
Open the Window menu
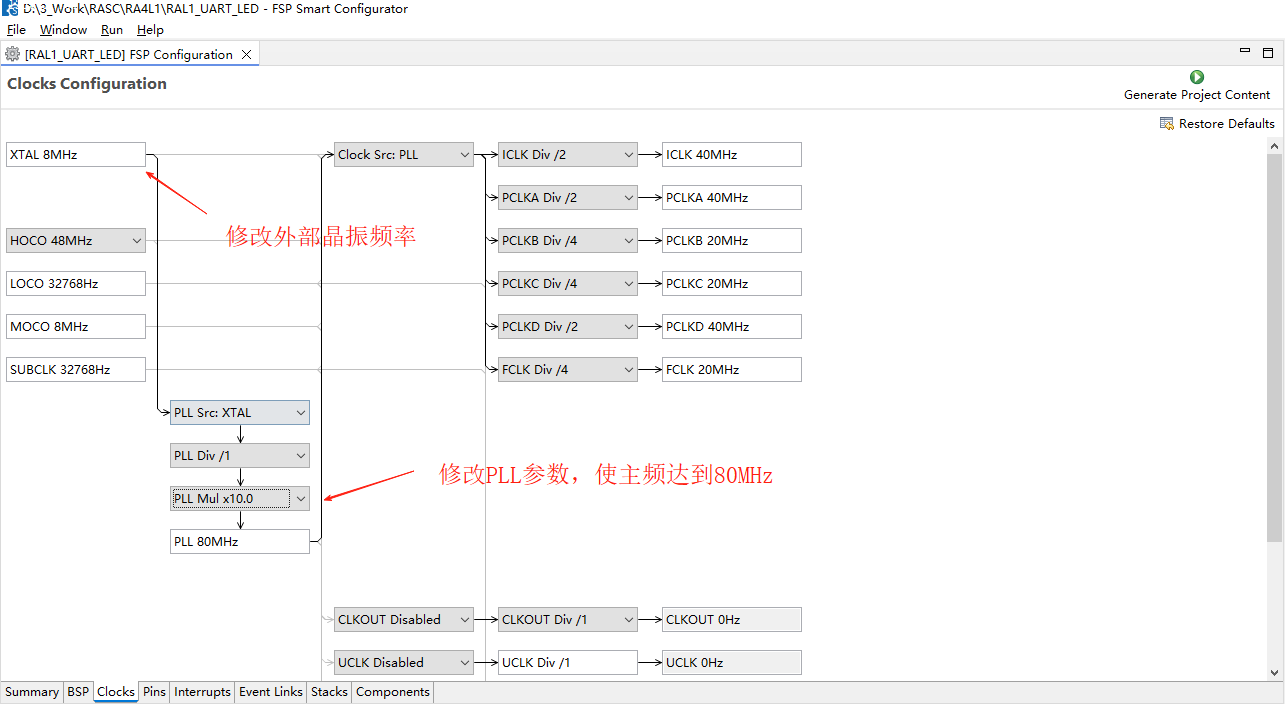63,30
